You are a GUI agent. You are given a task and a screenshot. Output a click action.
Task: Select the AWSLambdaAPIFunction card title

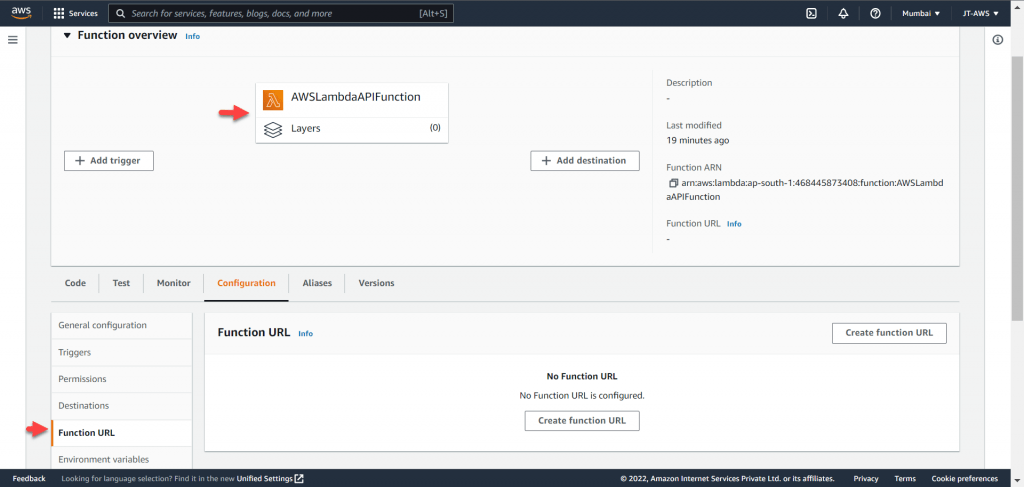point(356,97)
